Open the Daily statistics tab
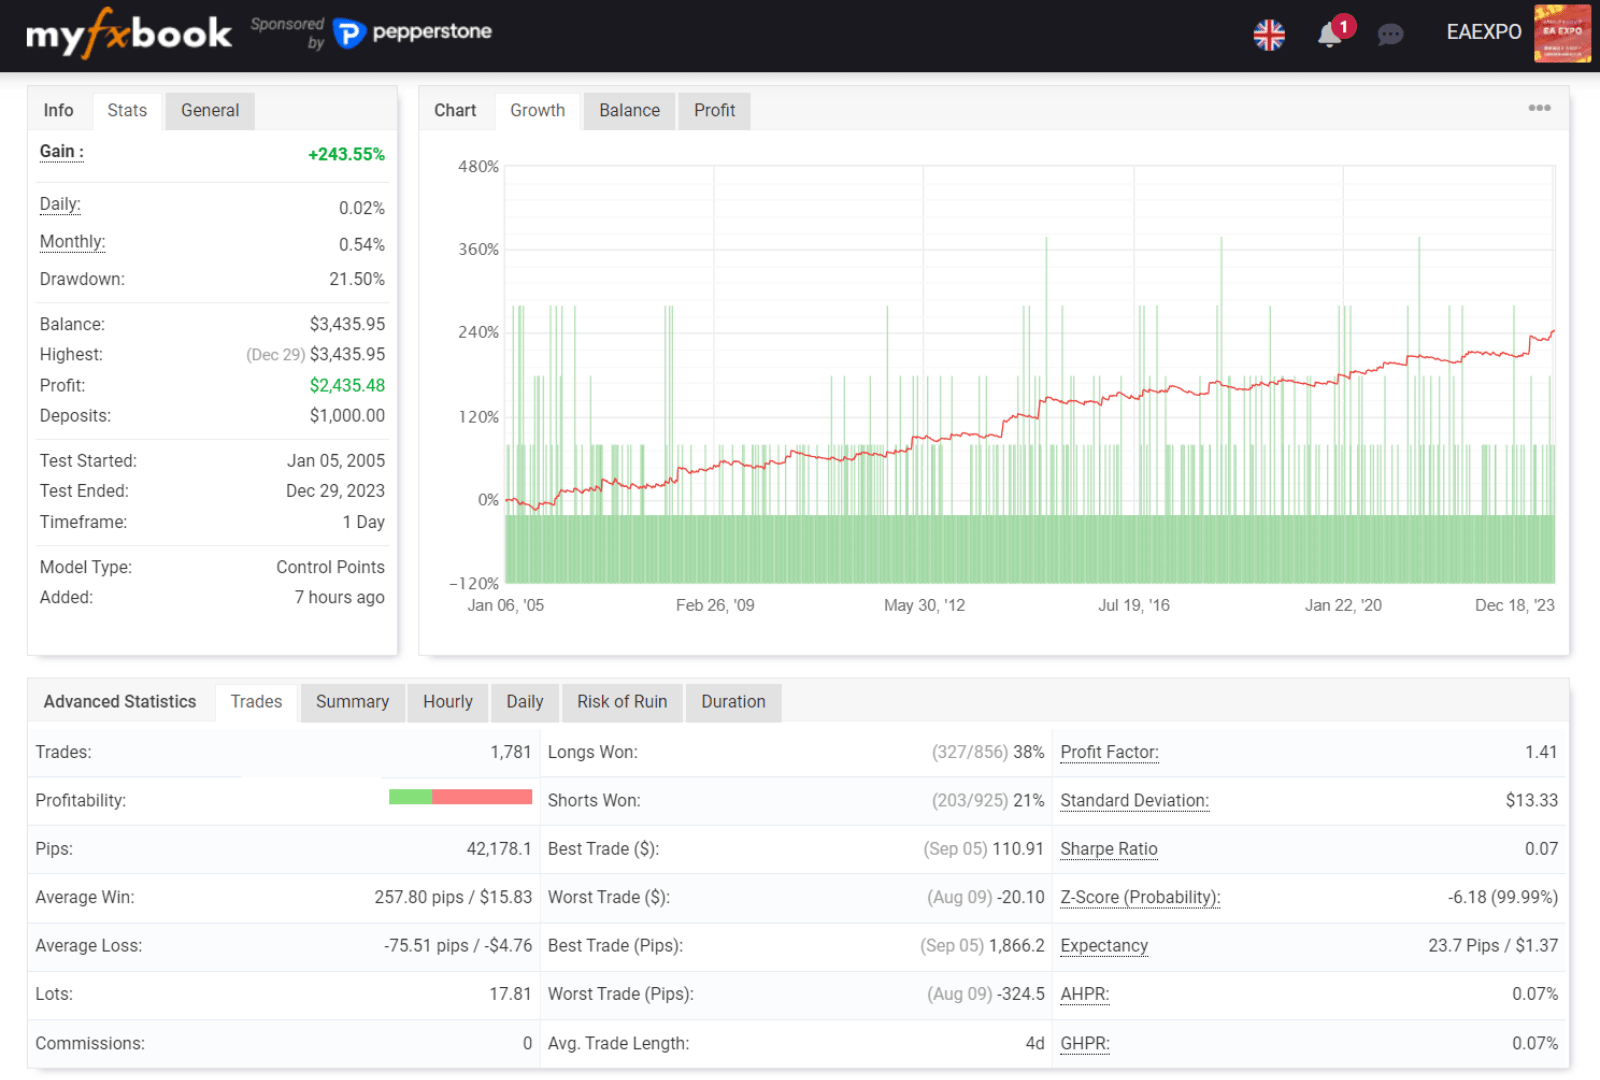Screen dimensions: 1600x1080 (x=524, y=702)
